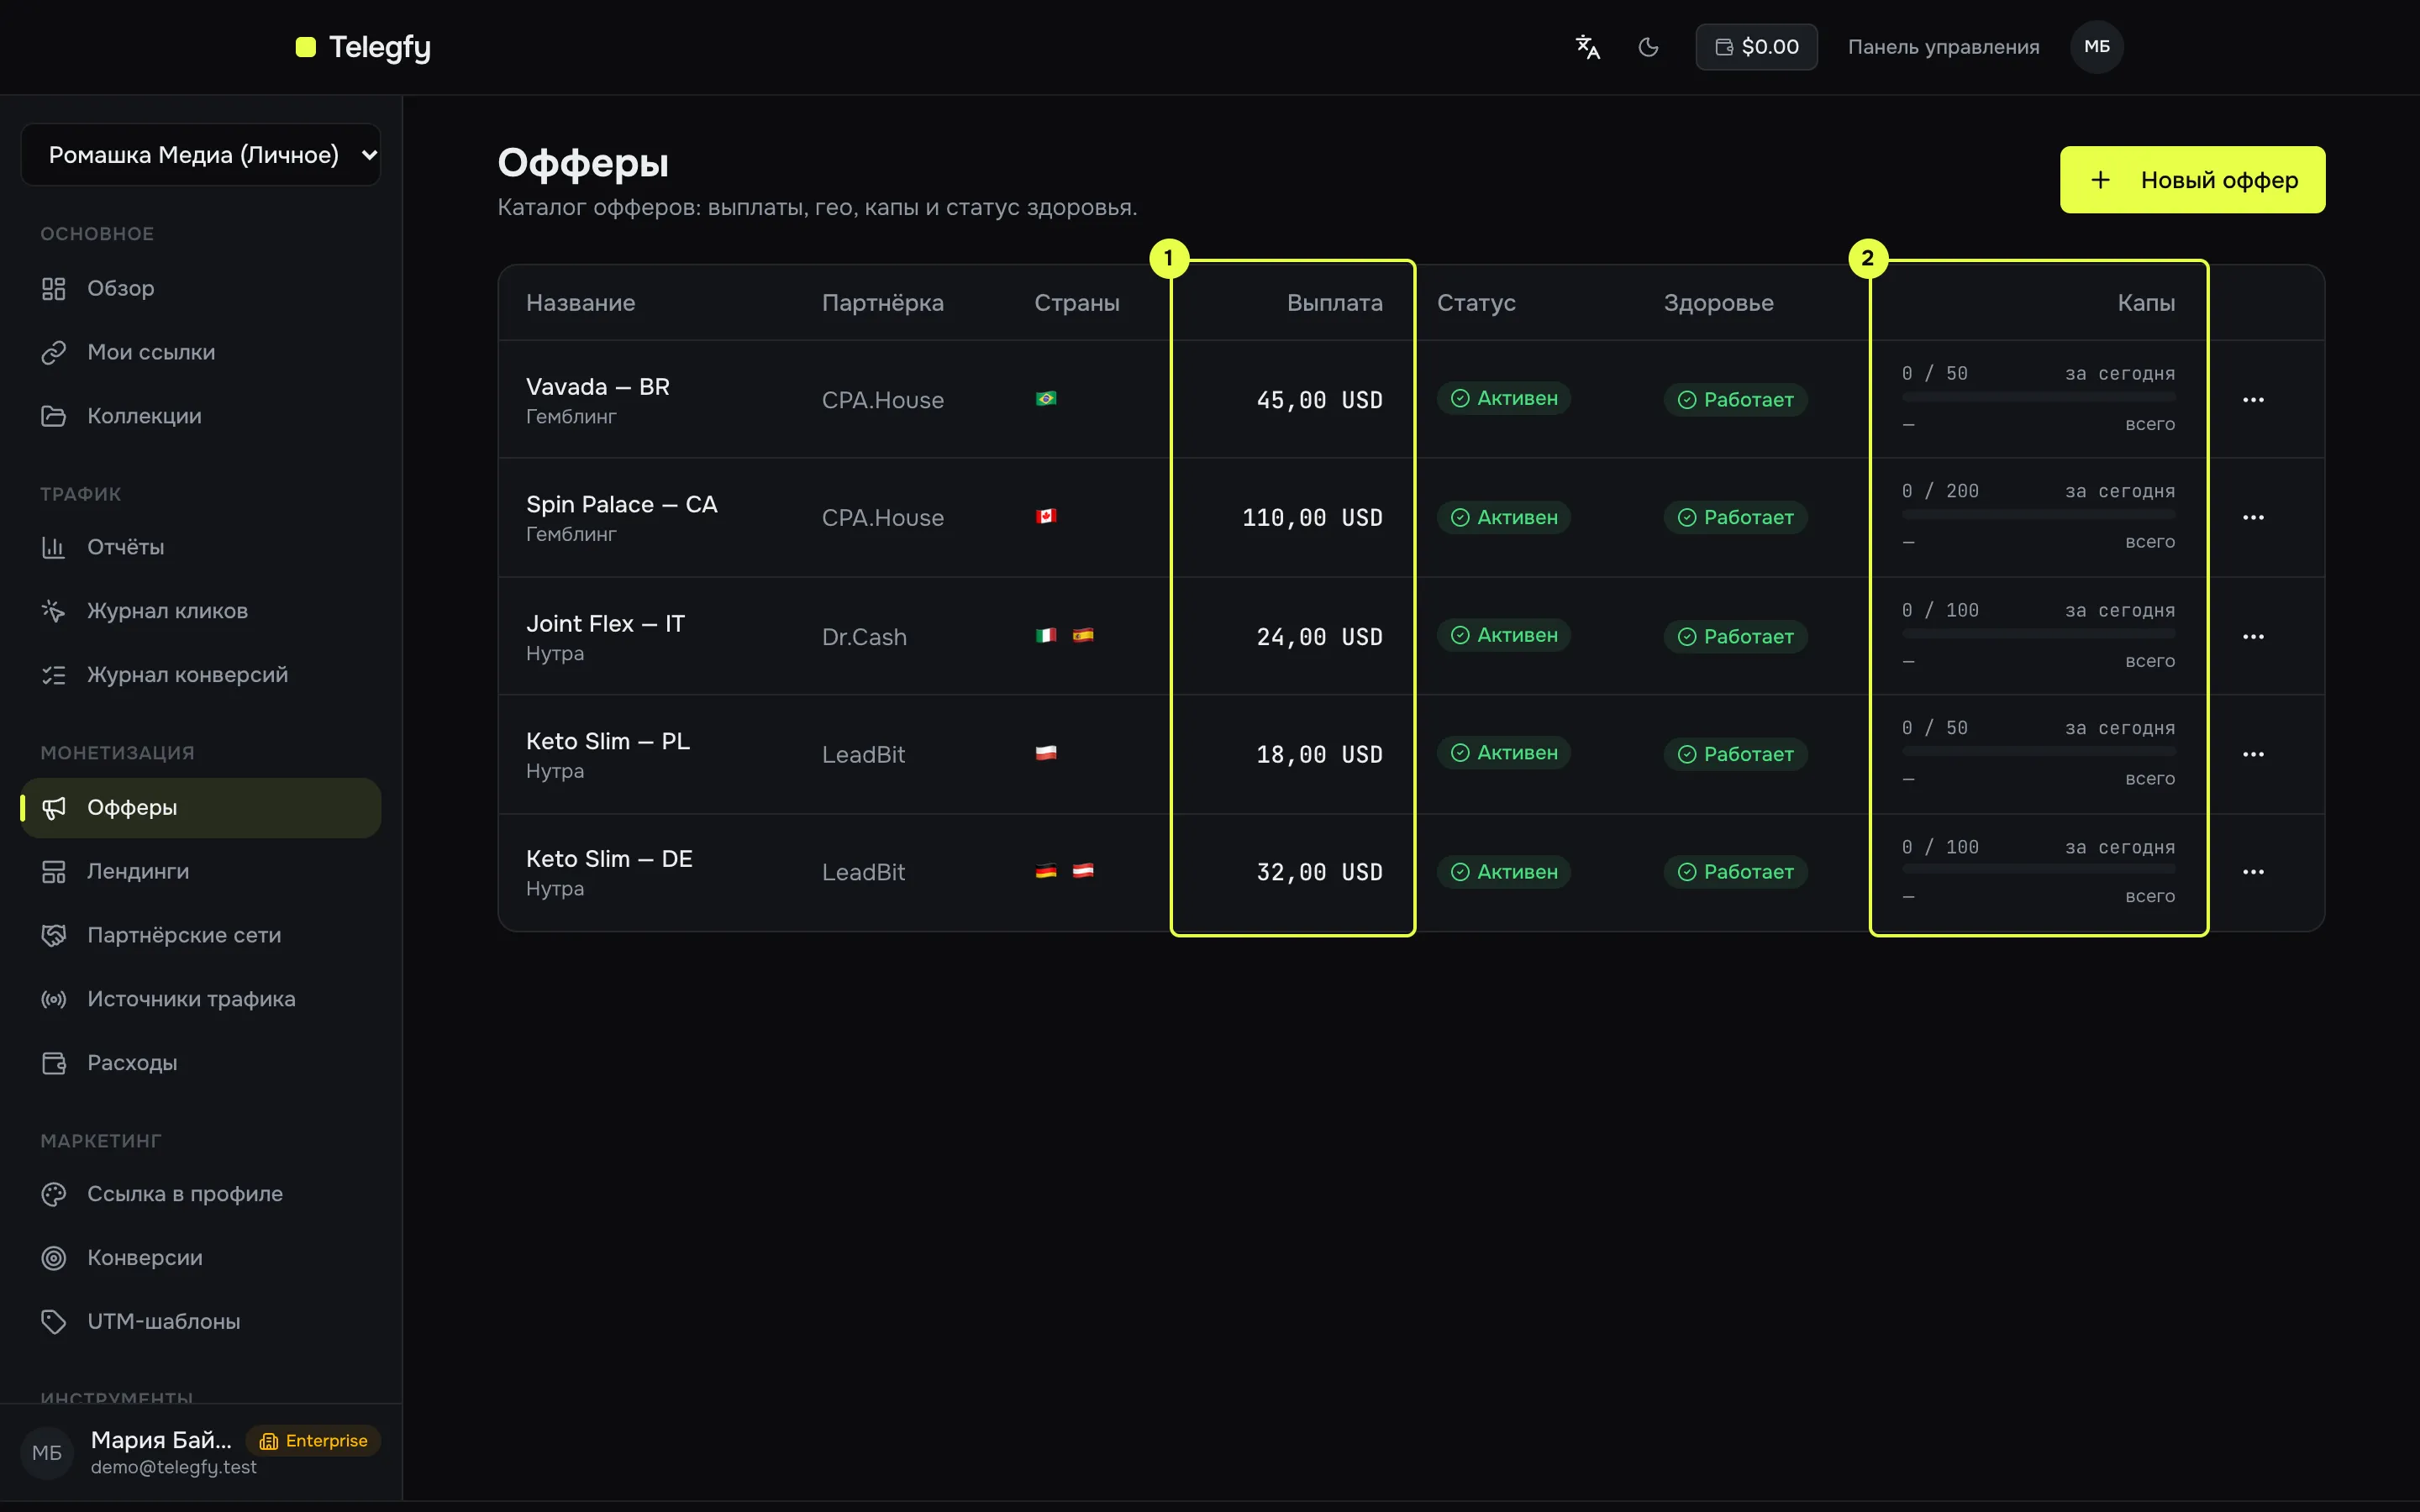Open the МБ avatar in header
This screenshot has width=2420, height=1512.
point(2096,47)
